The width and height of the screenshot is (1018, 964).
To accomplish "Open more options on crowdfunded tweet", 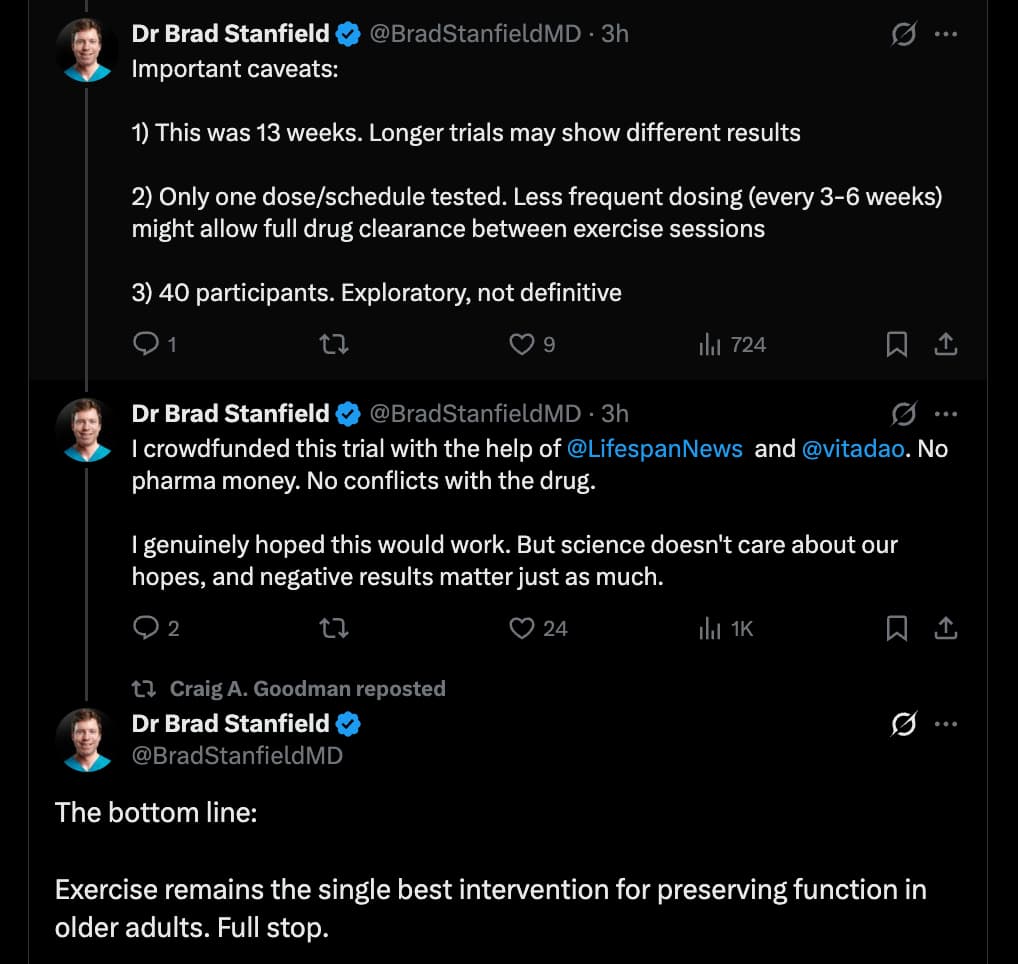I will pyautogui.click(x=945, y=413).
